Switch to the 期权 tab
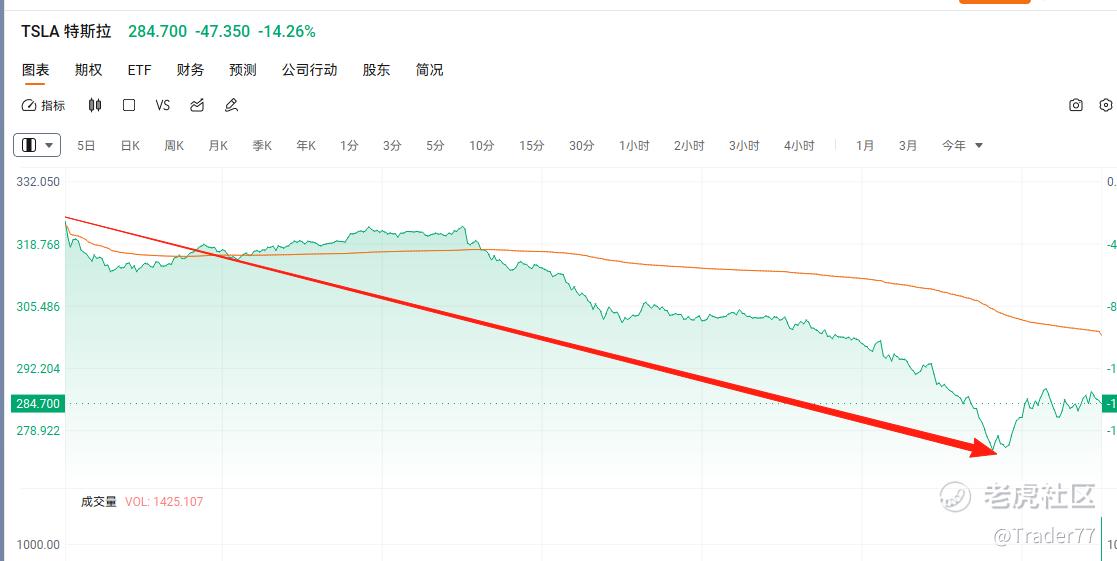The image size is (1117, 561). coord(88,70)
